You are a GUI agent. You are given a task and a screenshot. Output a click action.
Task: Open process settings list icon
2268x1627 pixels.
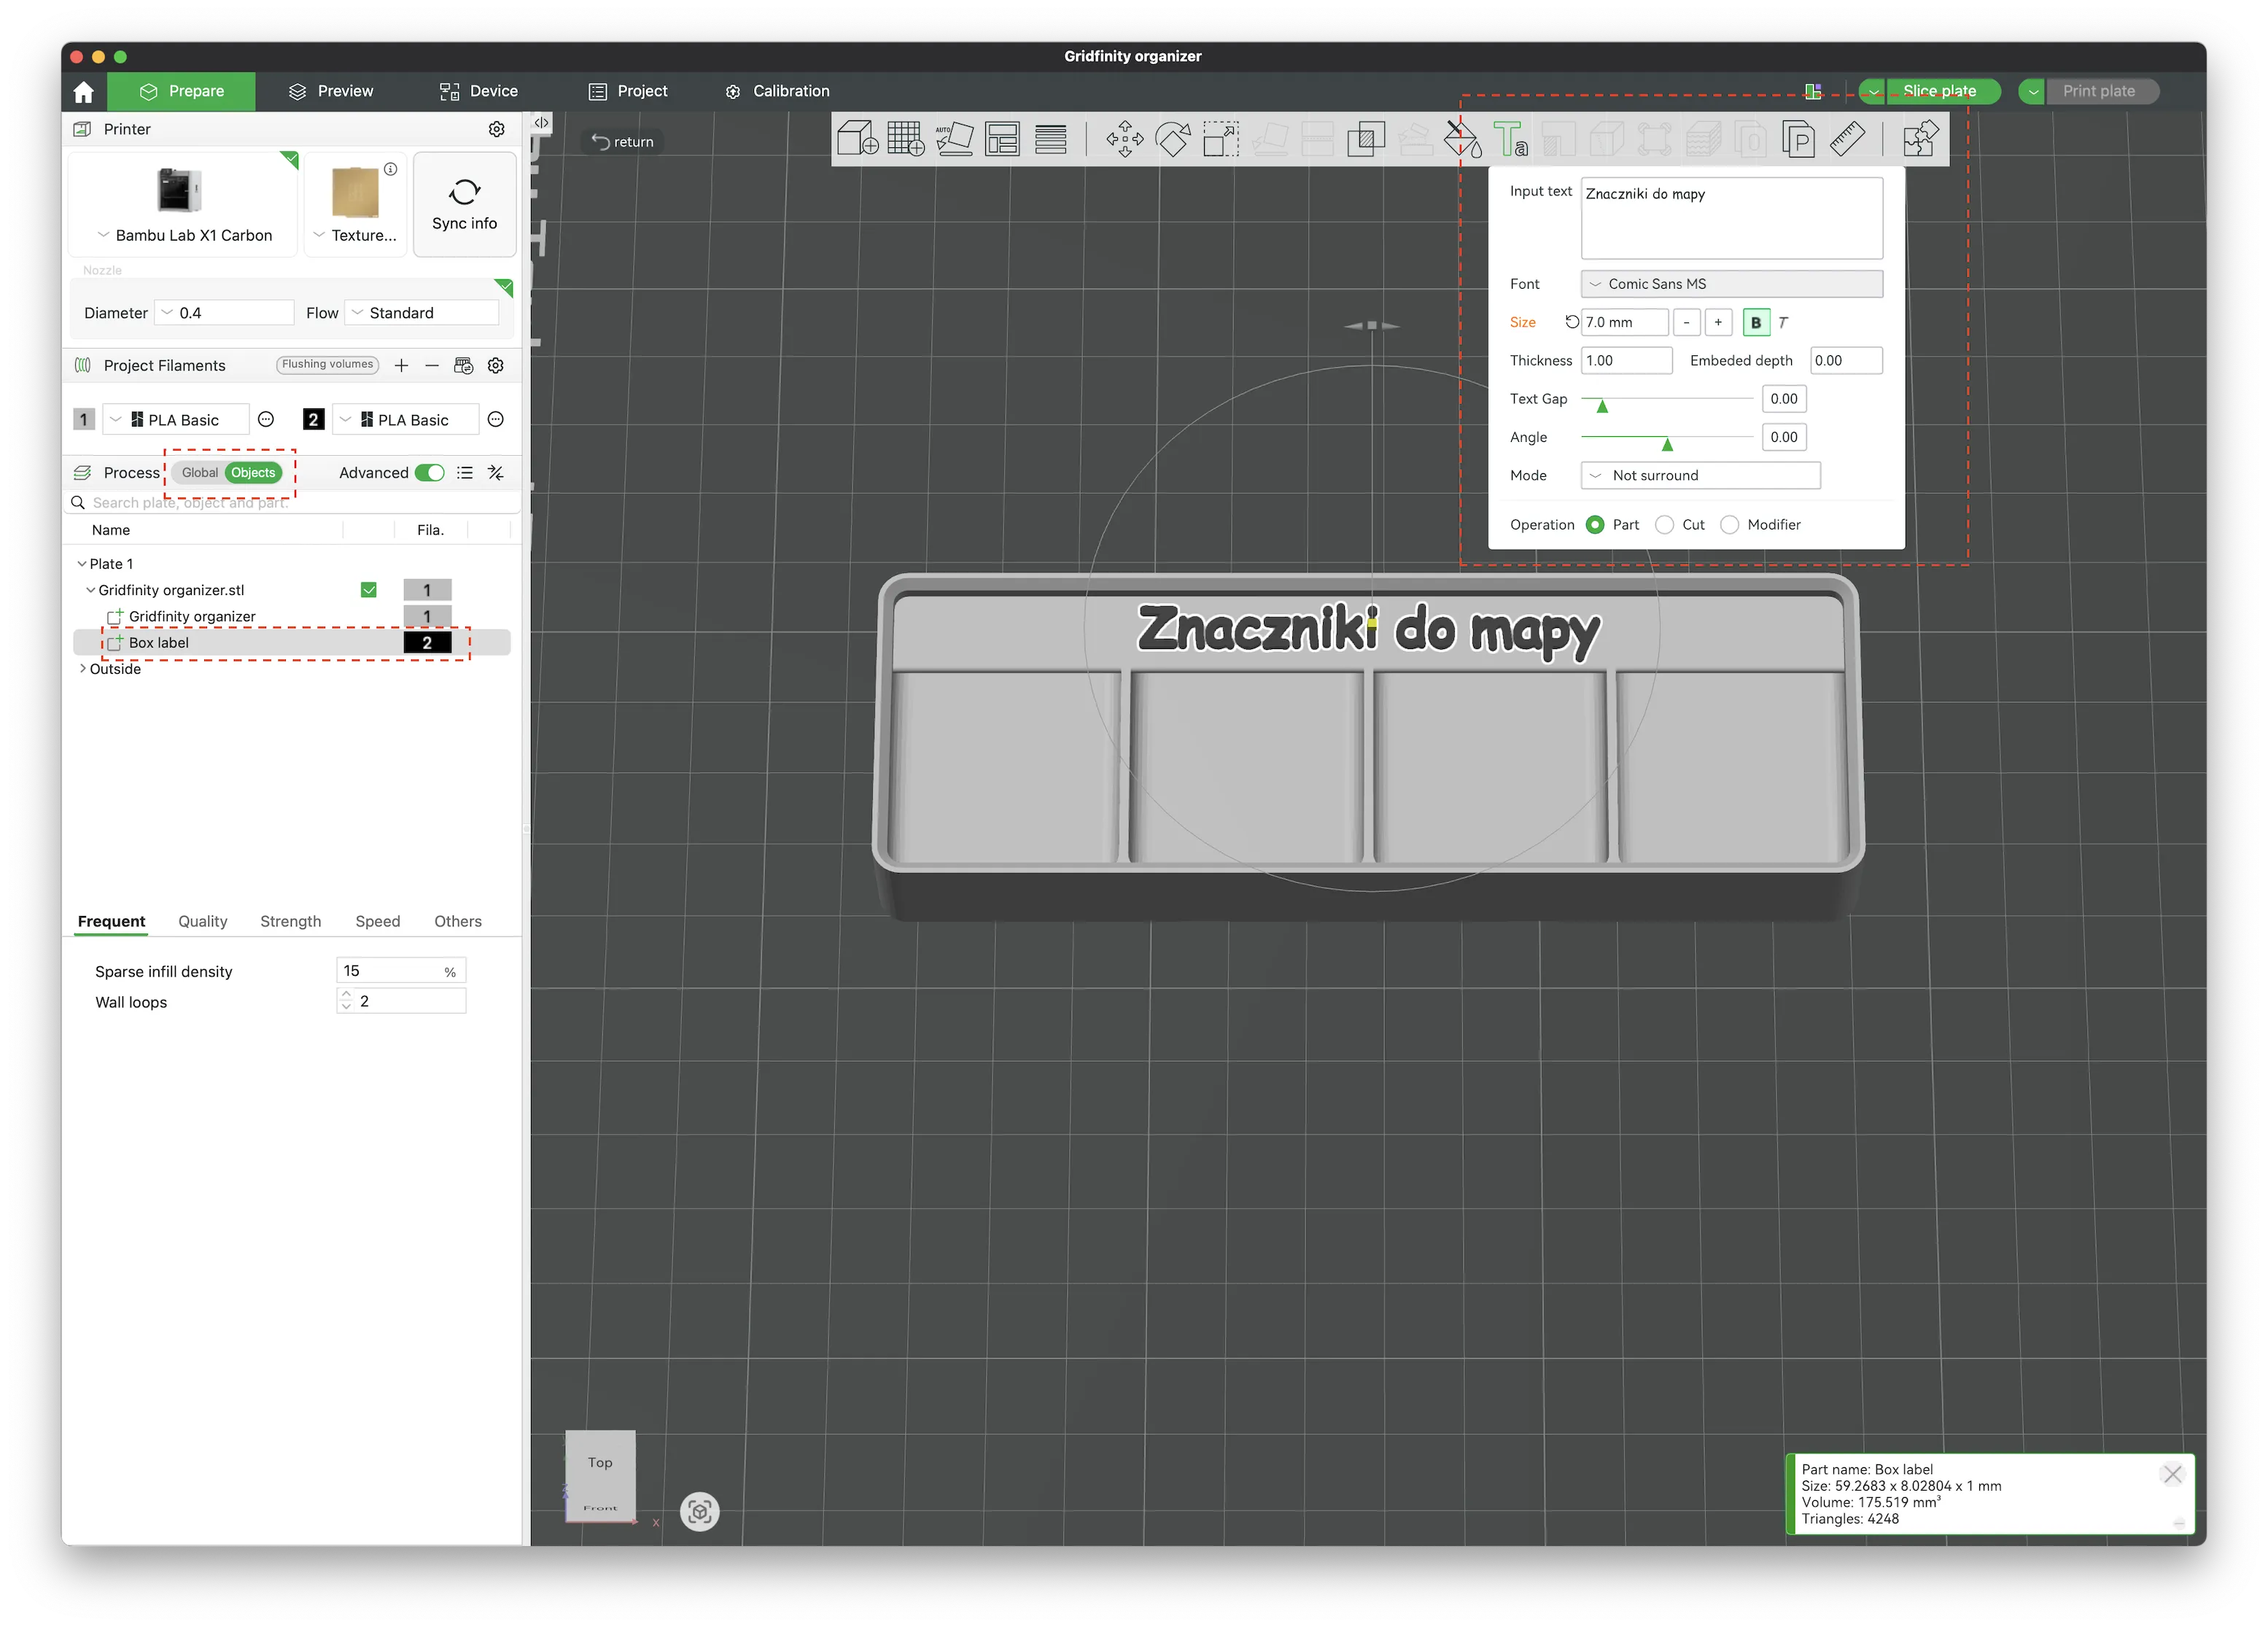[465, 473]
